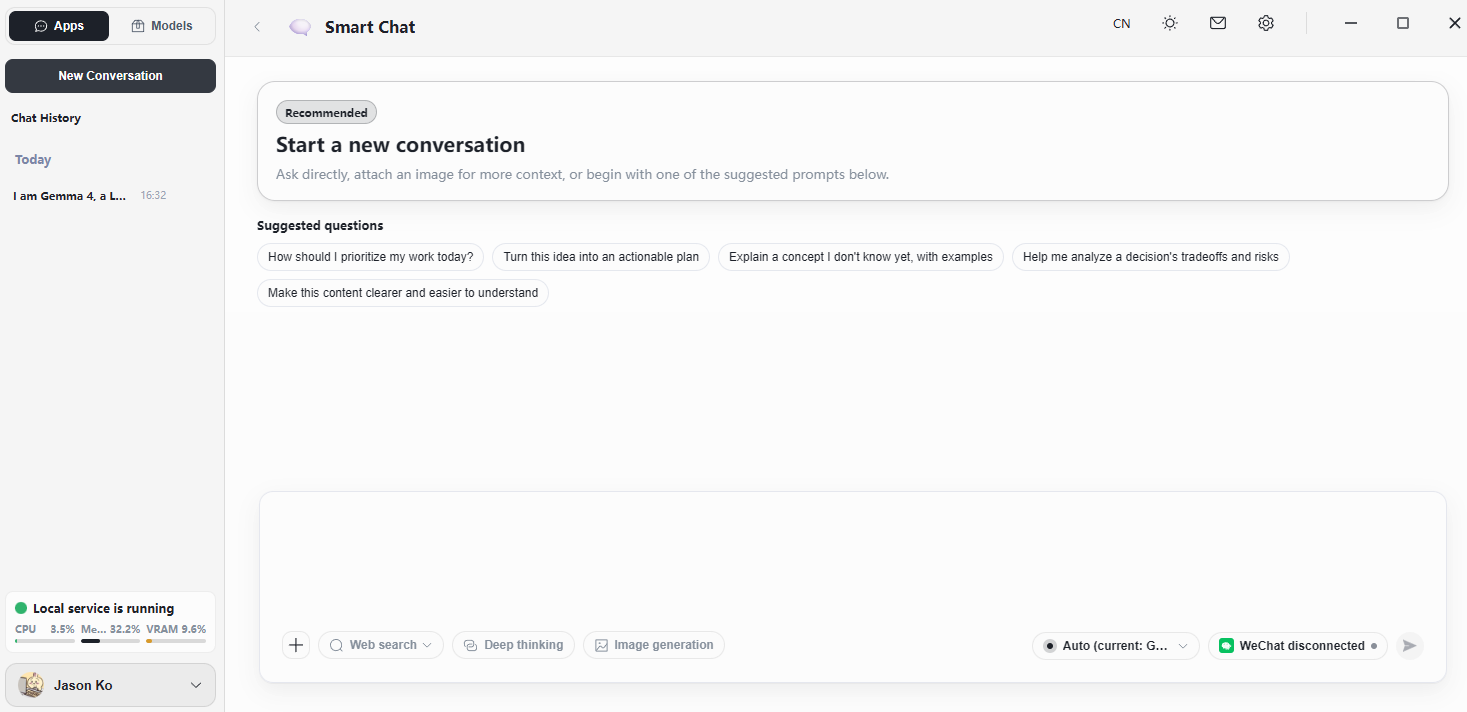Click the Chat History heading
1467x712 pixels.
[x=46, y=118]
